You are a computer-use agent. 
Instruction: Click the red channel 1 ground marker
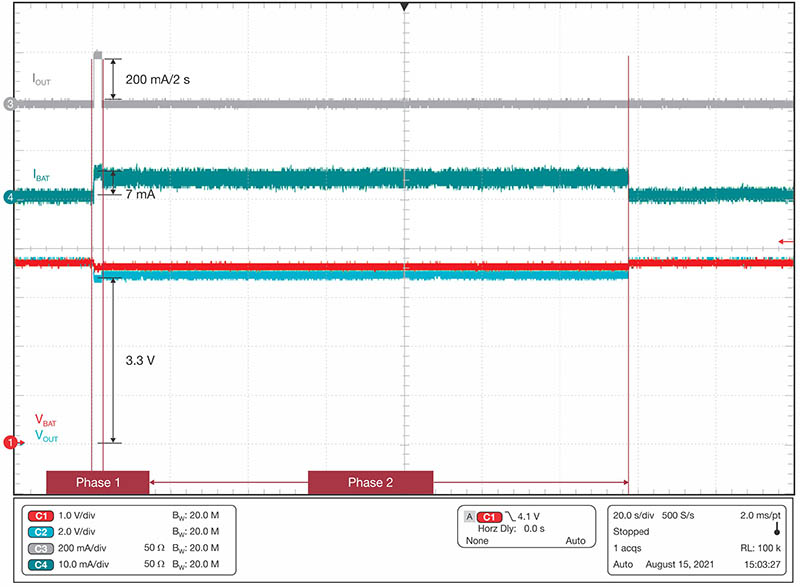pos(11,442)
